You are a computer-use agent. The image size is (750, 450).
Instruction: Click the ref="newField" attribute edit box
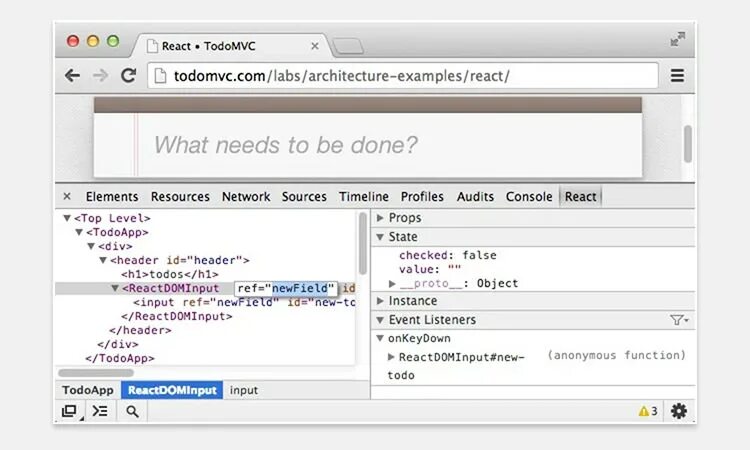point(286,288)
